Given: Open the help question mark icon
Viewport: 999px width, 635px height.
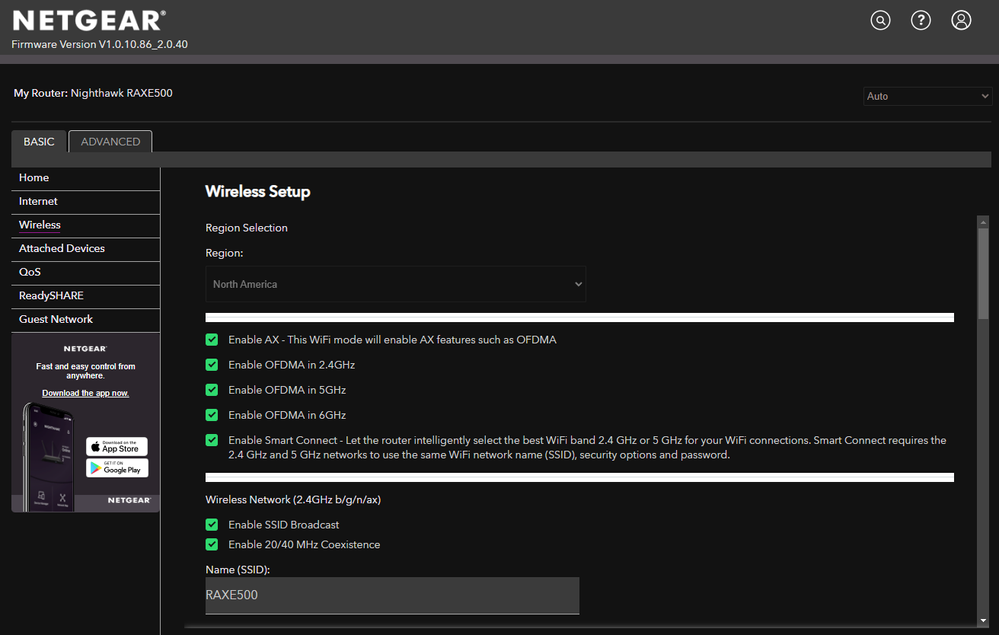Looking at the screenshot, I should (x=920, y=20).
